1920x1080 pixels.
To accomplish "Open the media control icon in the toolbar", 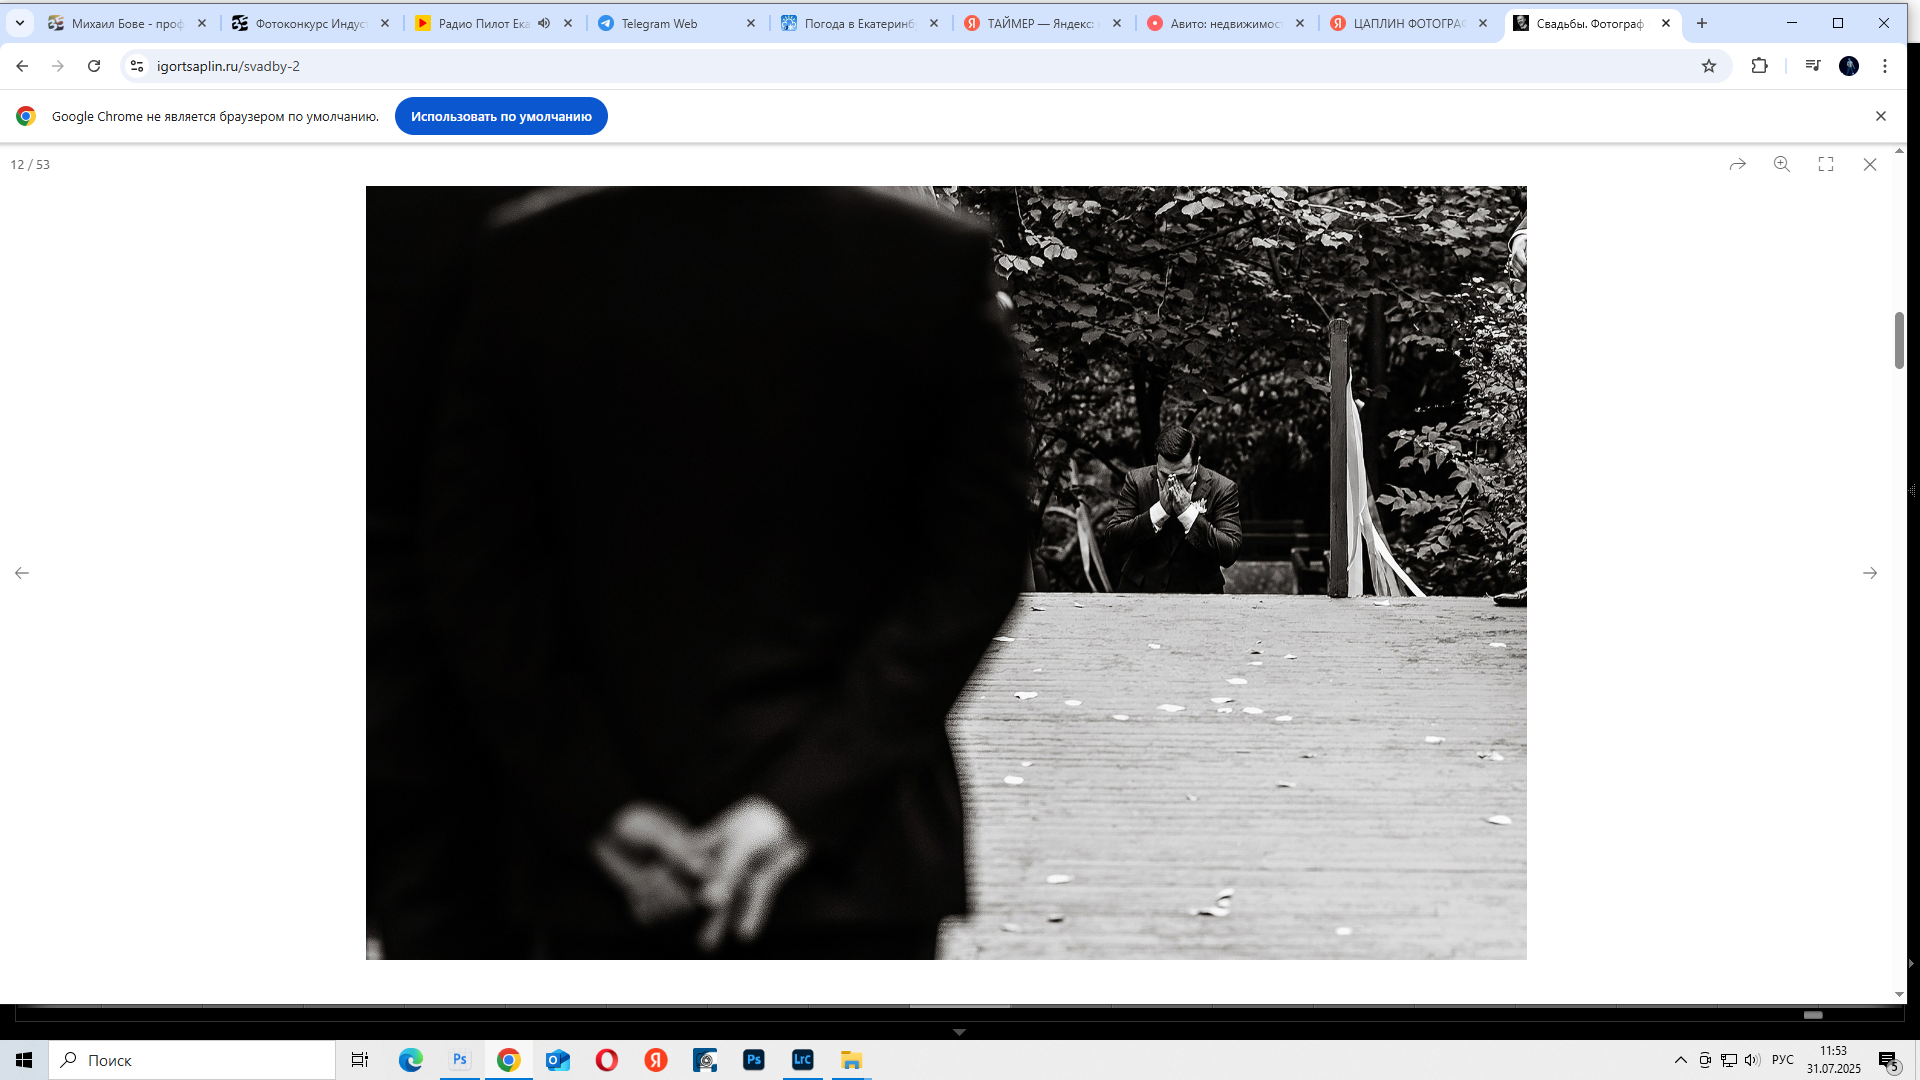I will pos(1813,66).
